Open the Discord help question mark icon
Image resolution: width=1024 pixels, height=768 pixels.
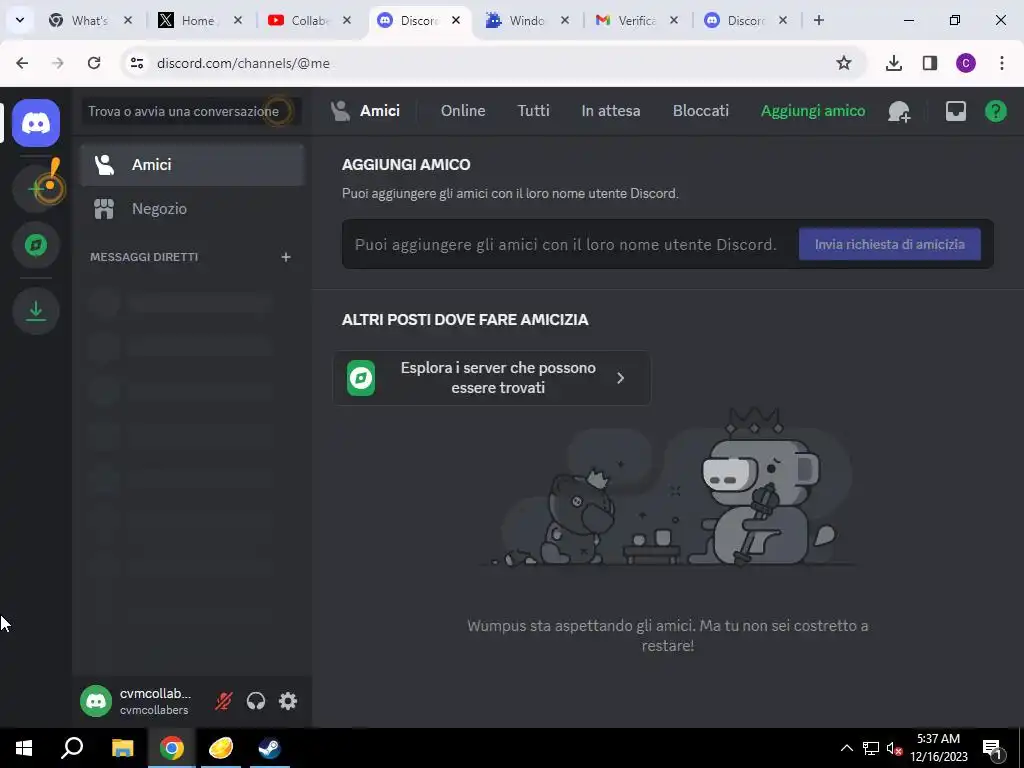point(995,112)
